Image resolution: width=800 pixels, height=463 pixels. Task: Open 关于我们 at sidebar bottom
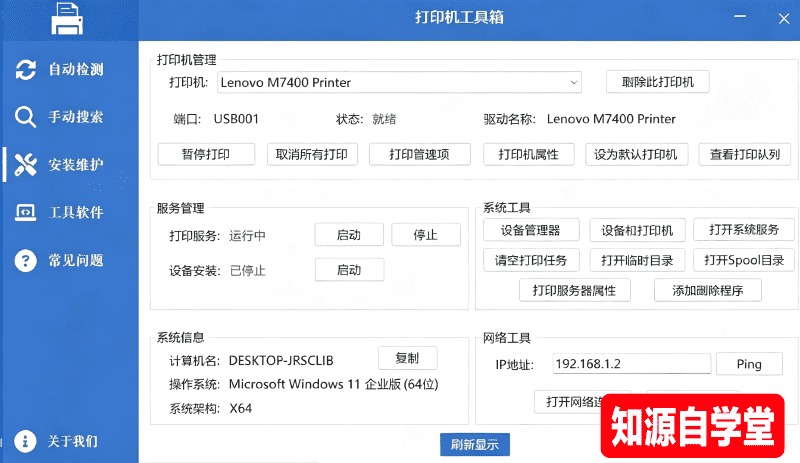tap(70, 441)
